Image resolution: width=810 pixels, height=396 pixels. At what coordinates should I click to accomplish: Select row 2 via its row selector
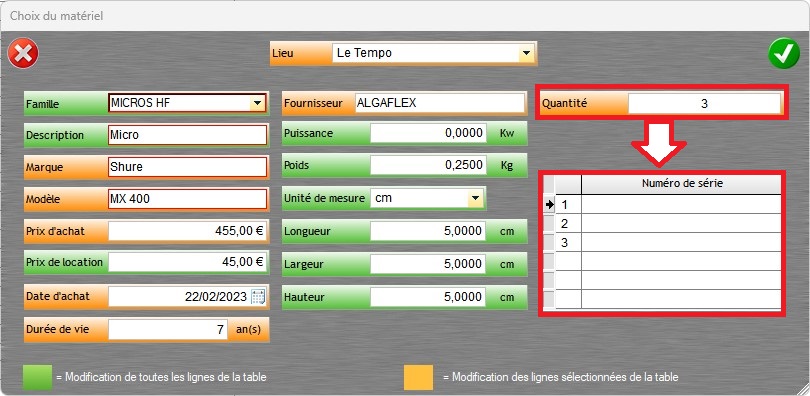click(x=549, y=224)
